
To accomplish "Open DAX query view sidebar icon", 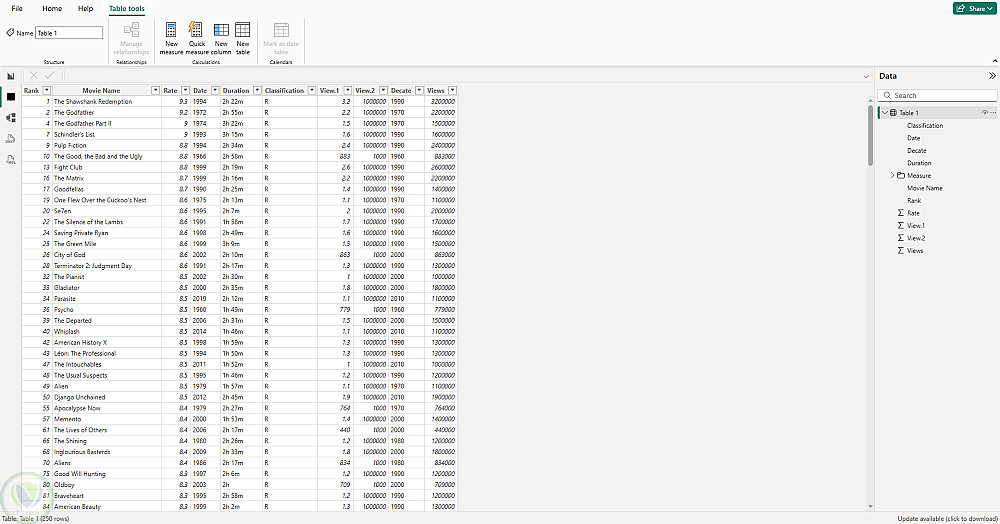I will (x=11, y=139).
